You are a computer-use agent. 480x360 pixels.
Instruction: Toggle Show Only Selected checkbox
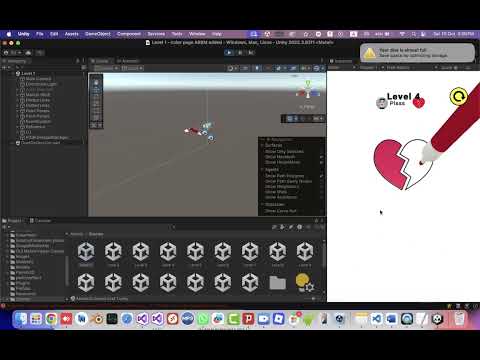(x=322, y=152)
